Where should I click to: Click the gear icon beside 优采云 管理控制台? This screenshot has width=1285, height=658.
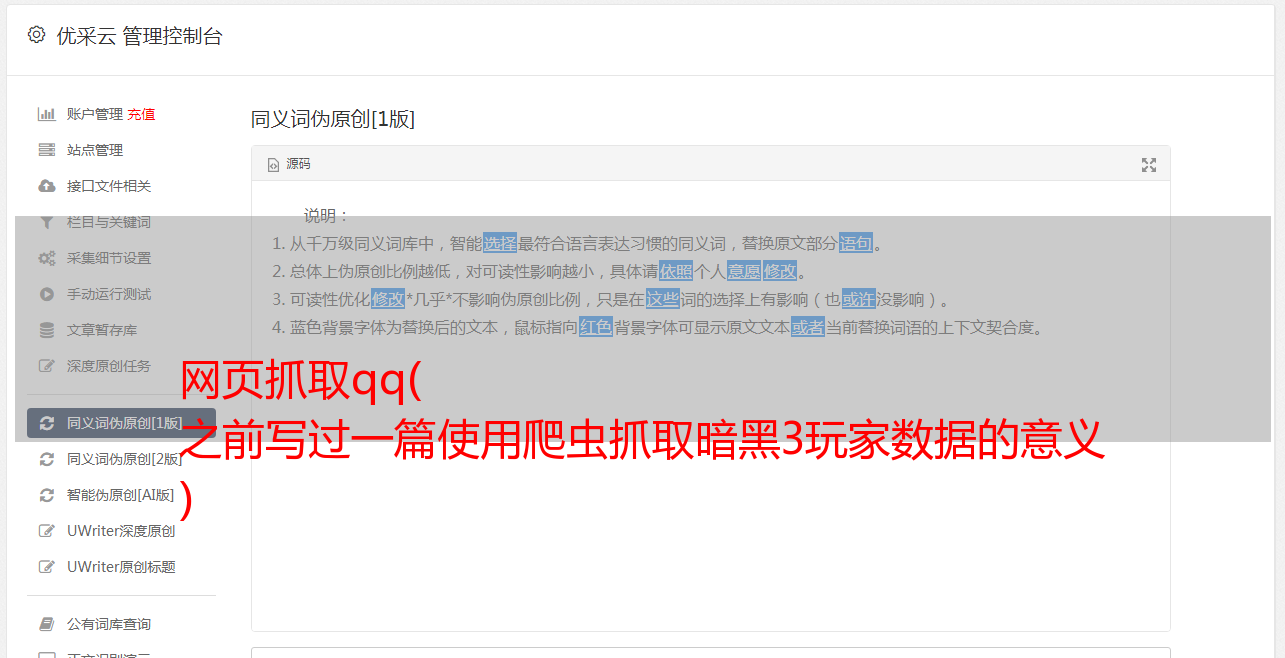click(37, 35)
